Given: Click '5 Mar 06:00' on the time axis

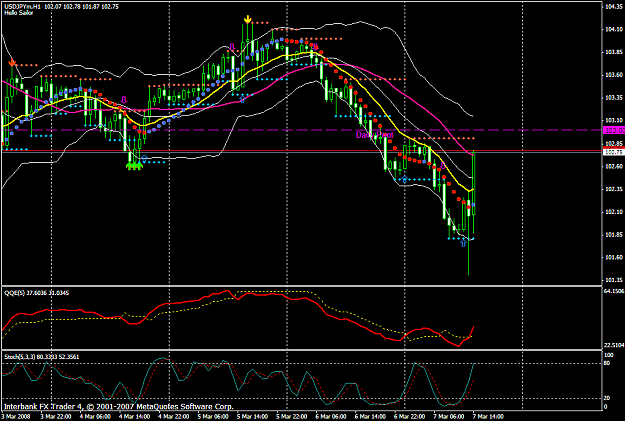Looking at the screenshot, I should [x=213, y=417].
